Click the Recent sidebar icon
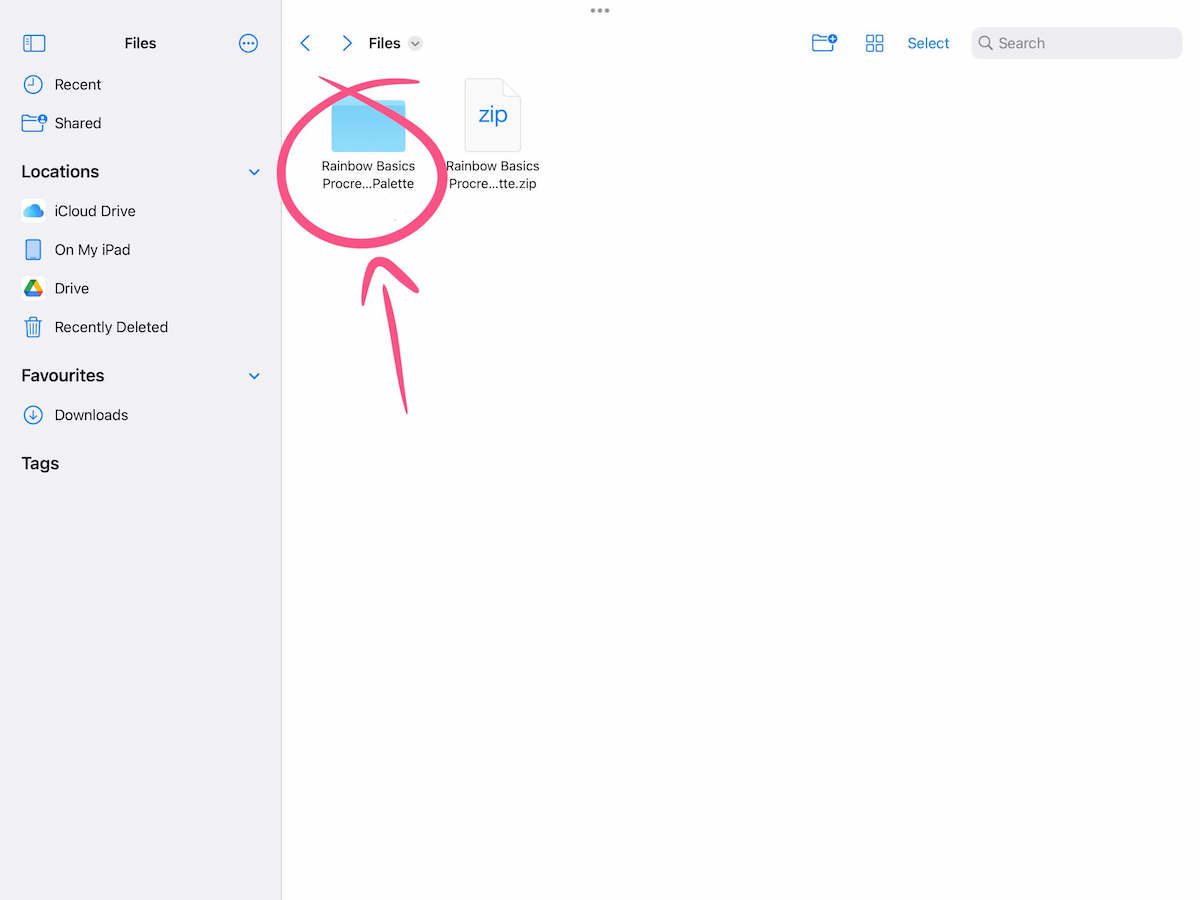 [34, 84]
